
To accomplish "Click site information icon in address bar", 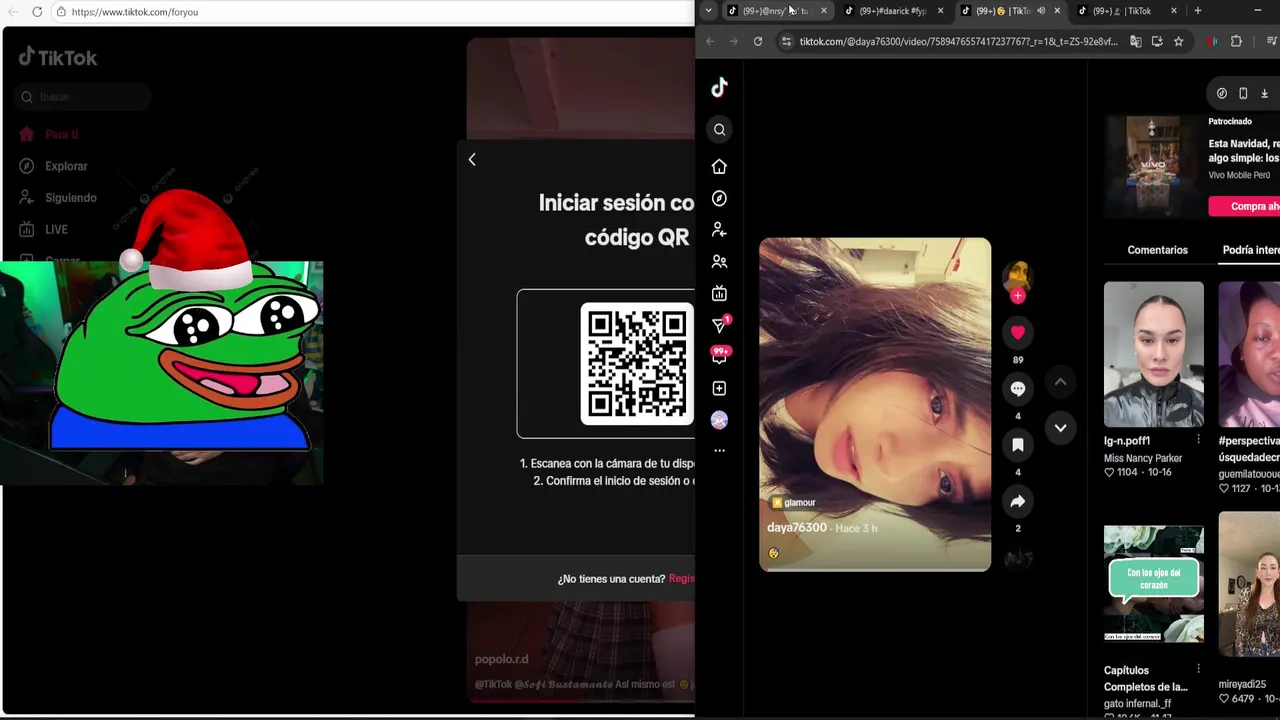I will click(x=786, y=41).
